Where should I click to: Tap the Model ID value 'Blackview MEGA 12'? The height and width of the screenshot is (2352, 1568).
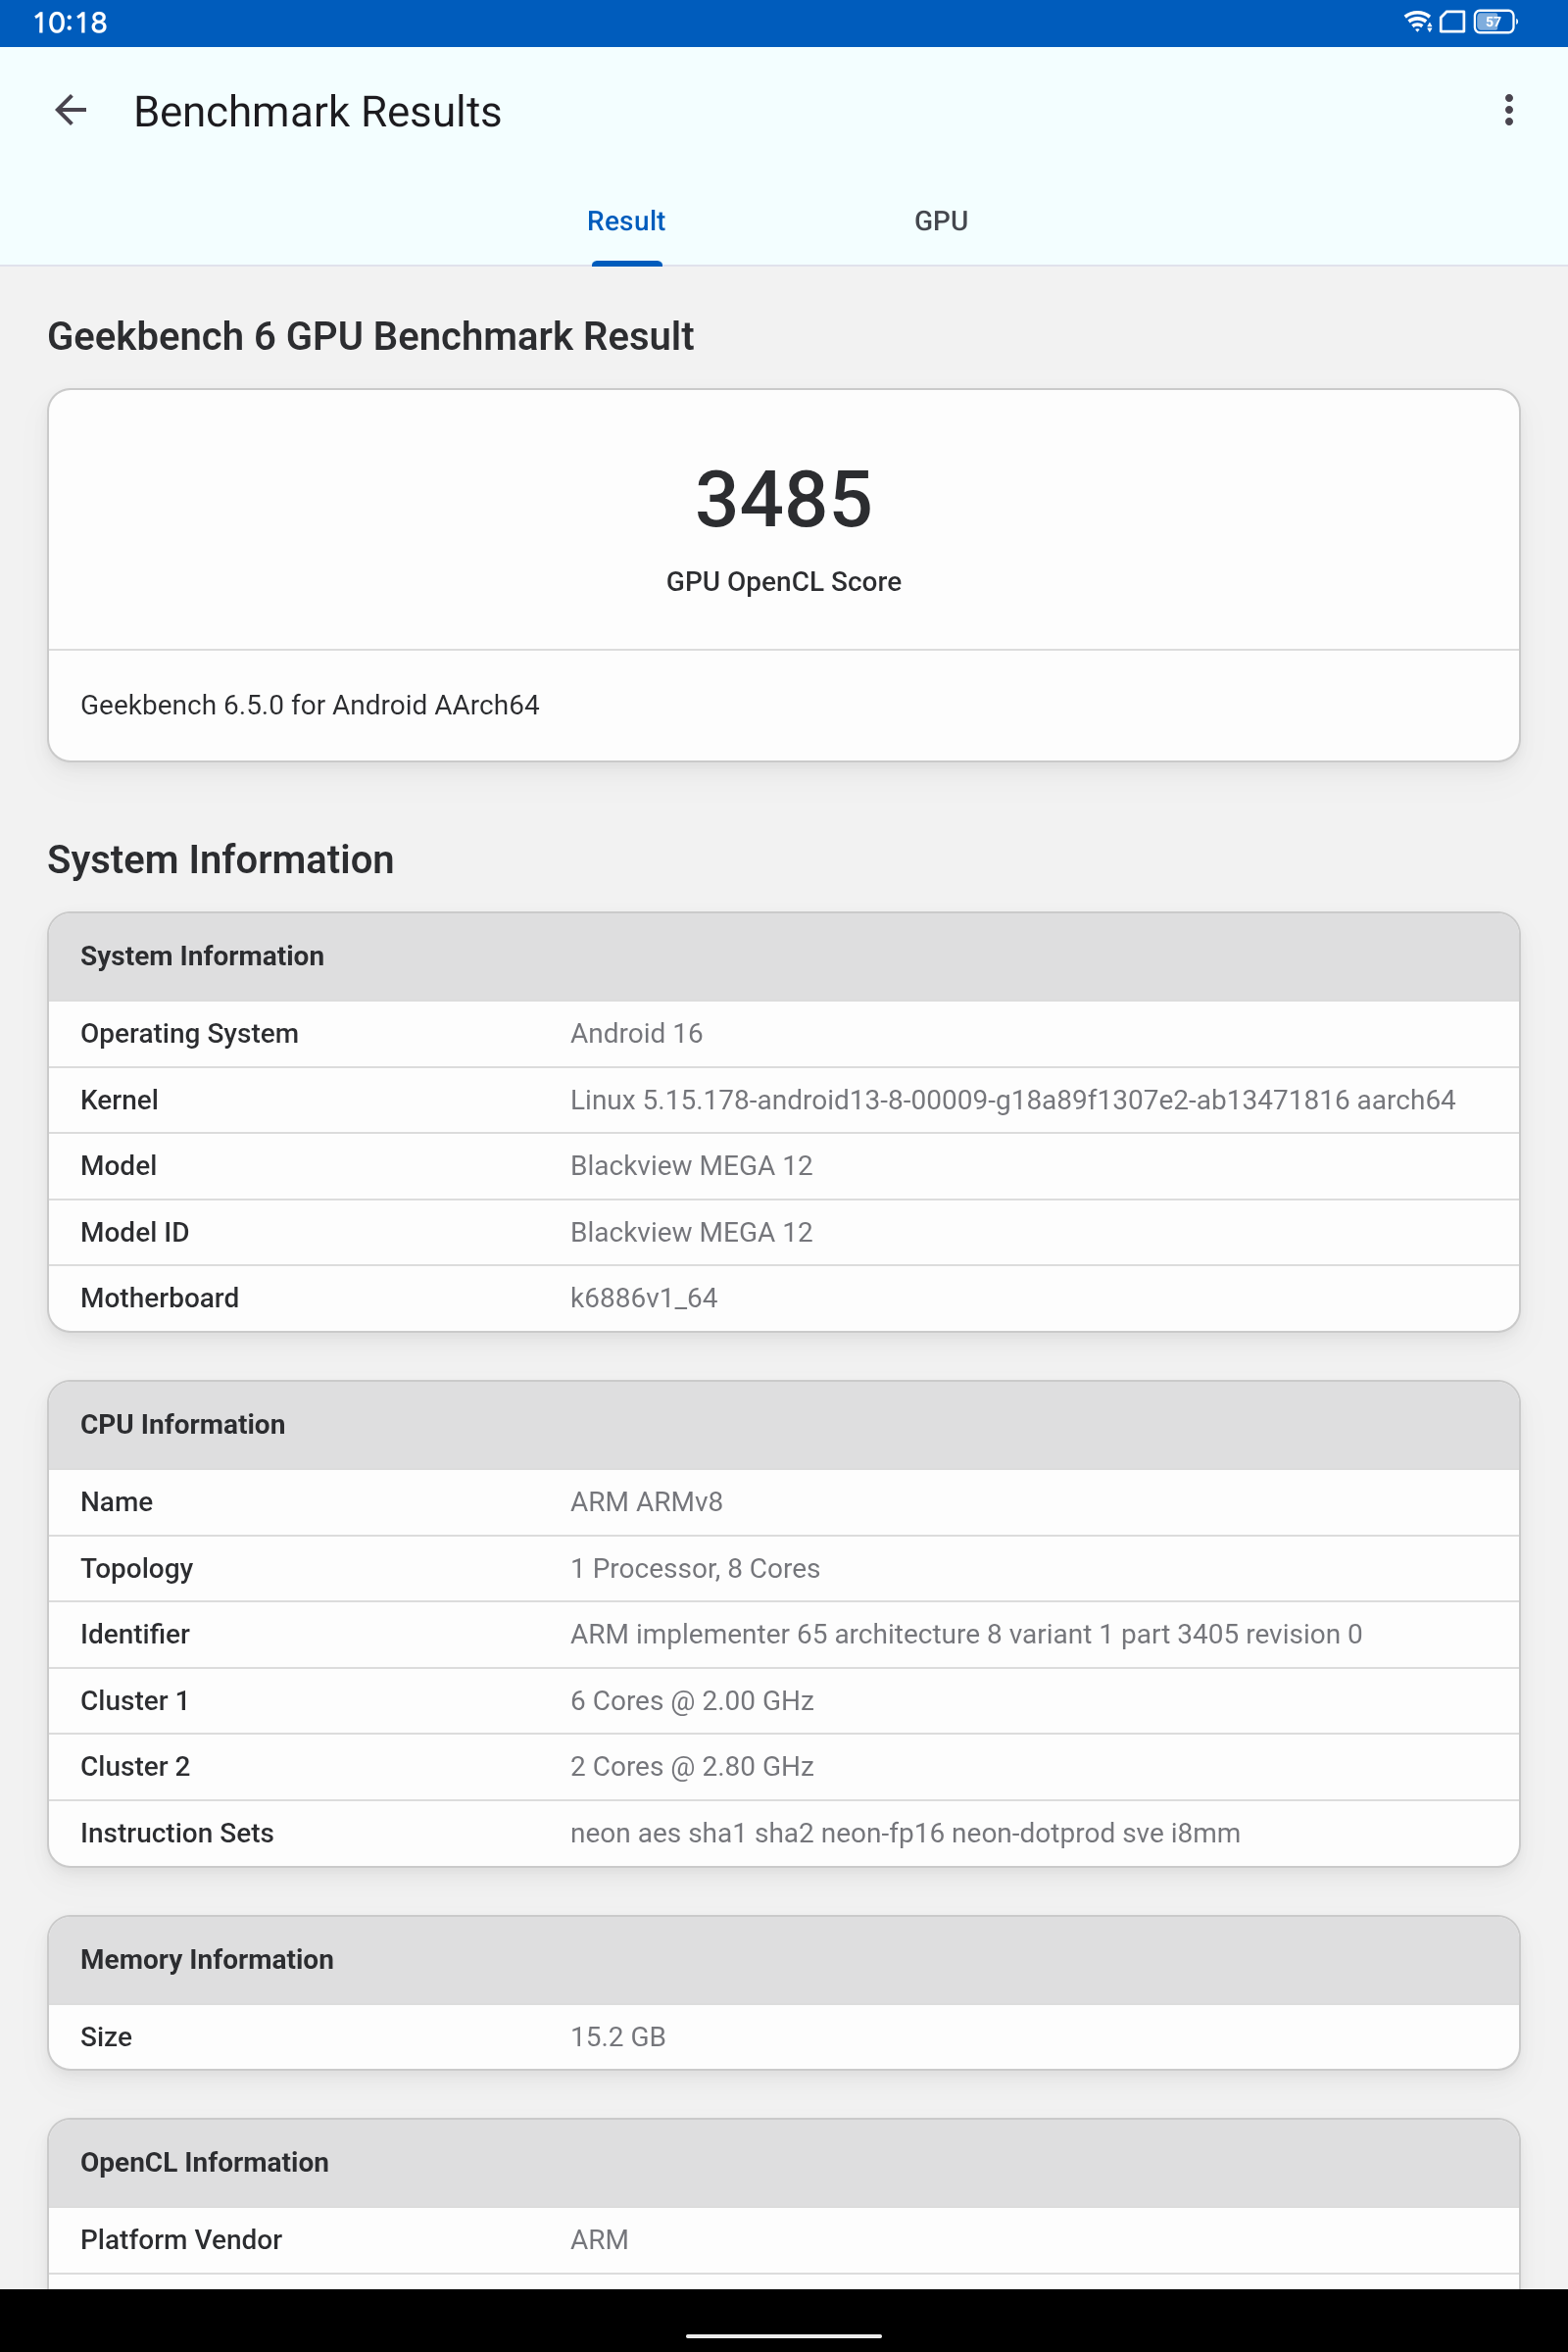click(692, 1233)
